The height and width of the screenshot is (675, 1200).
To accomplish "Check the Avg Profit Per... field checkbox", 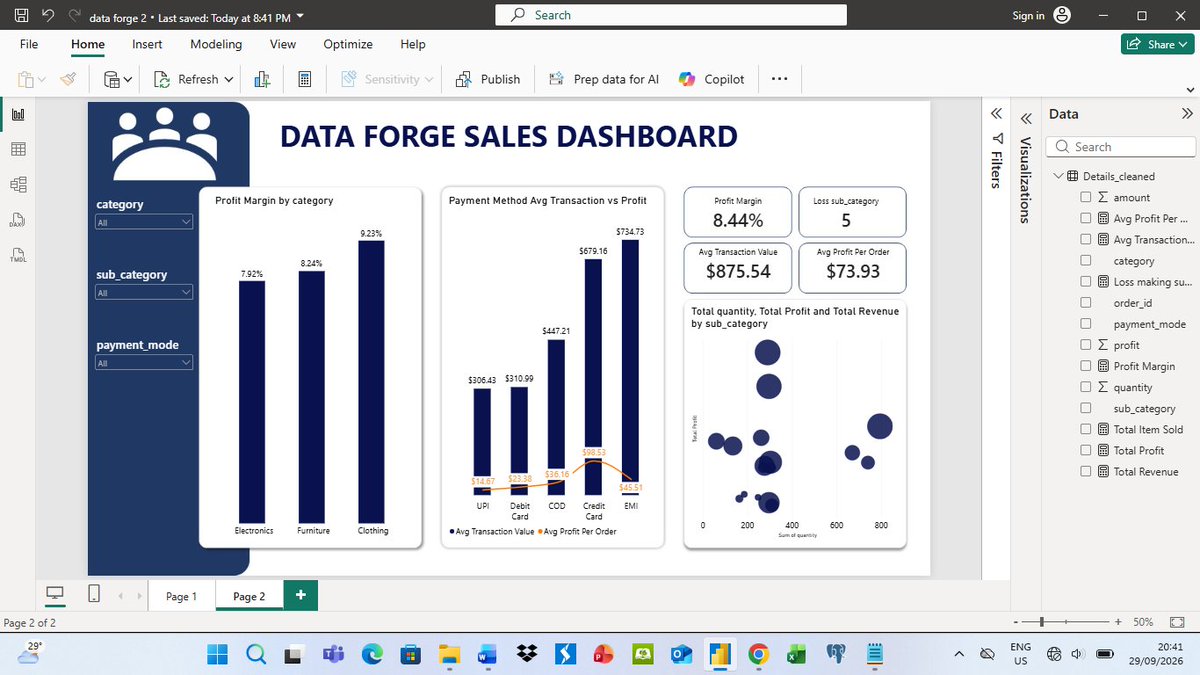I will click(x=1085, y=219).
